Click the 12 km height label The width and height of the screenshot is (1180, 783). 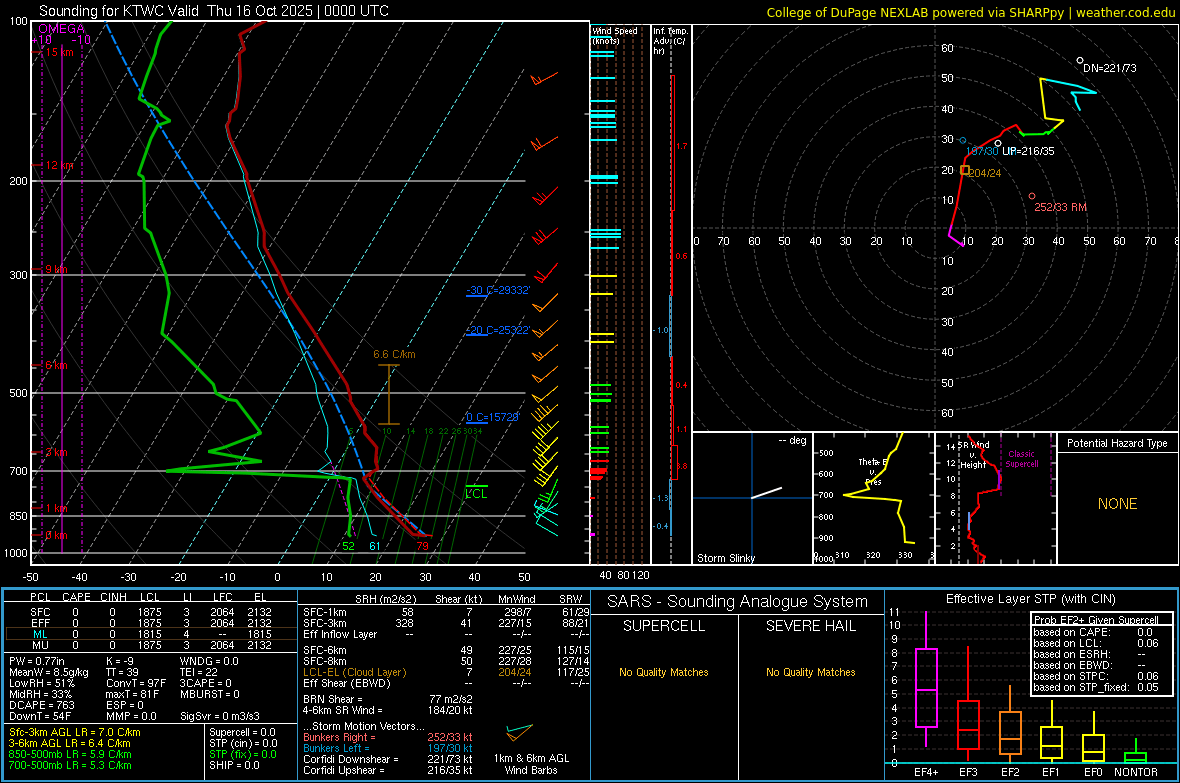[59, 165]
